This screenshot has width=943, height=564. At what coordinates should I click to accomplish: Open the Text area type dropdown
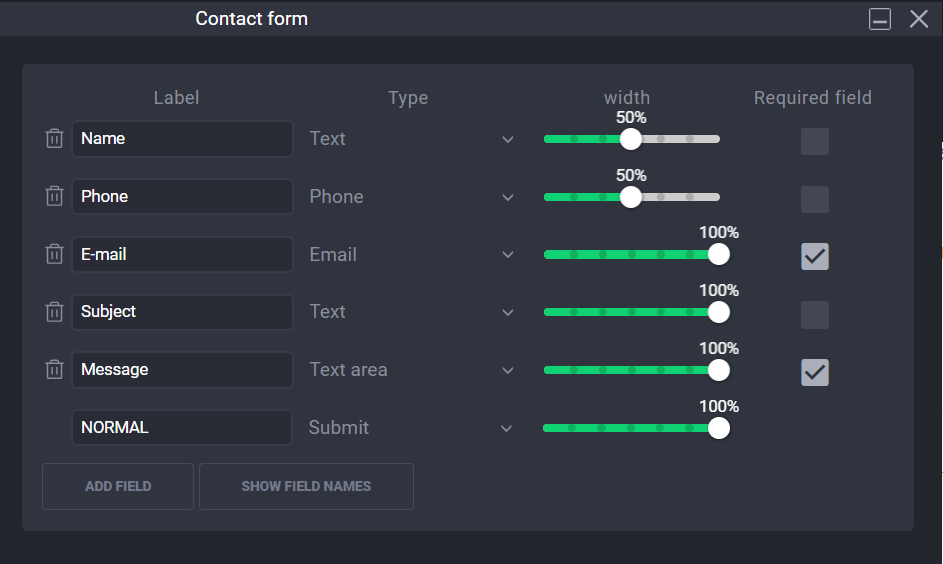point(411,370)
